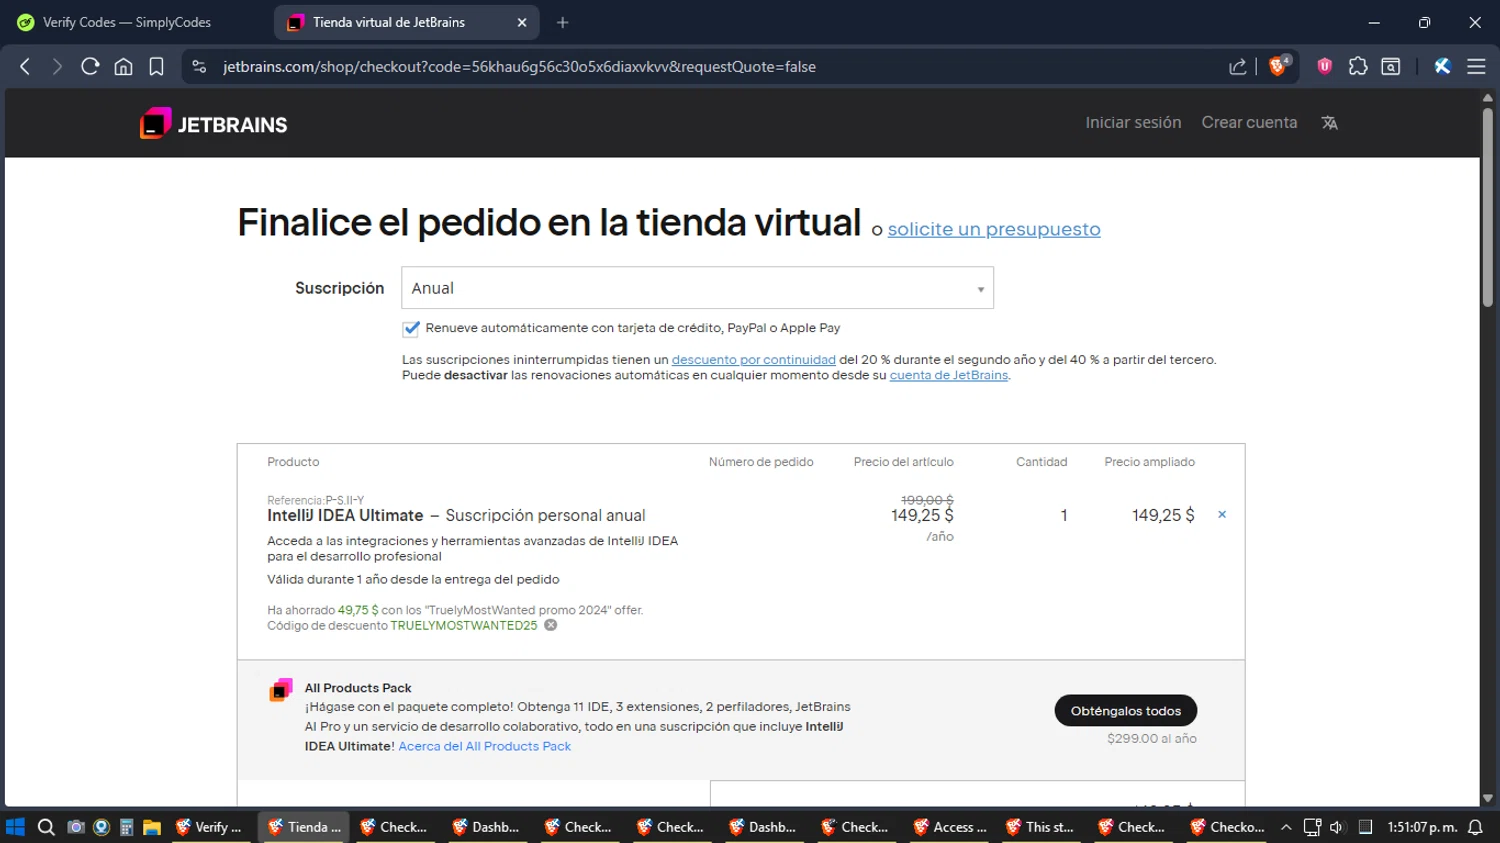Open the 'Checko...' taskbar window
1500x843 pixels.
[1227, 827]
